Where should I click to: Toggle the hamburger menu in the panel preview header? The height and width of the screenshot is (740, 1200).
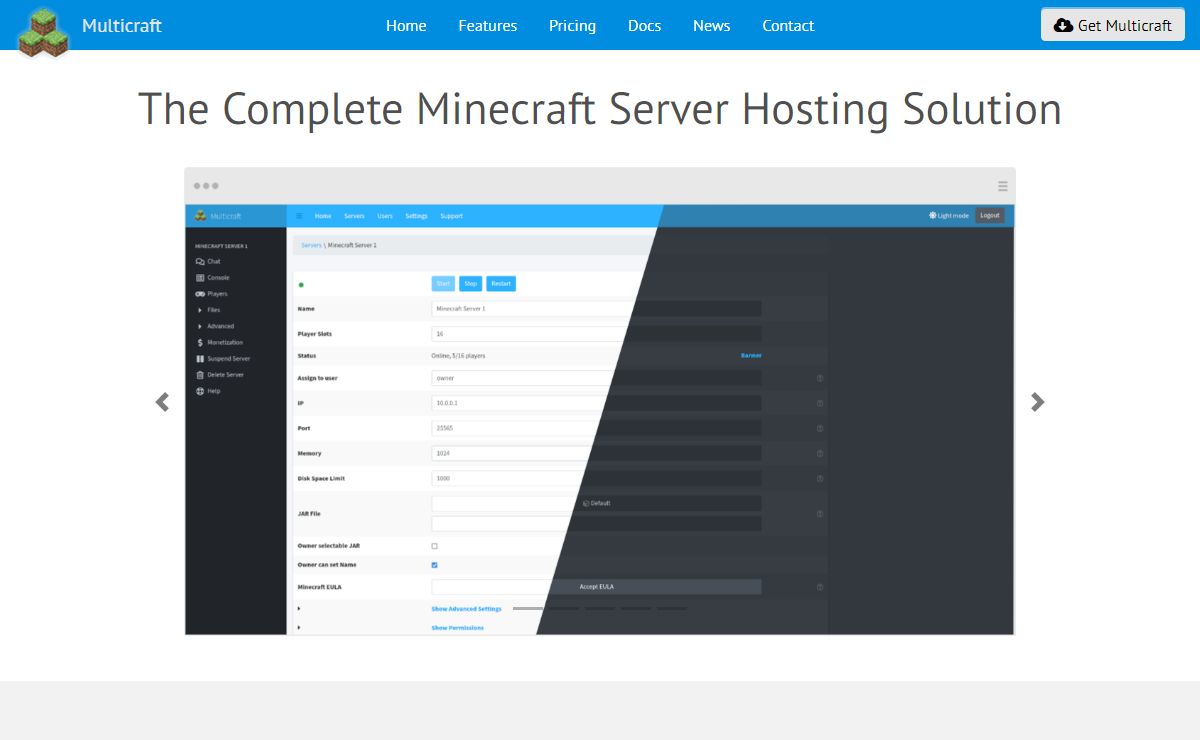click(x=299, y=216)
